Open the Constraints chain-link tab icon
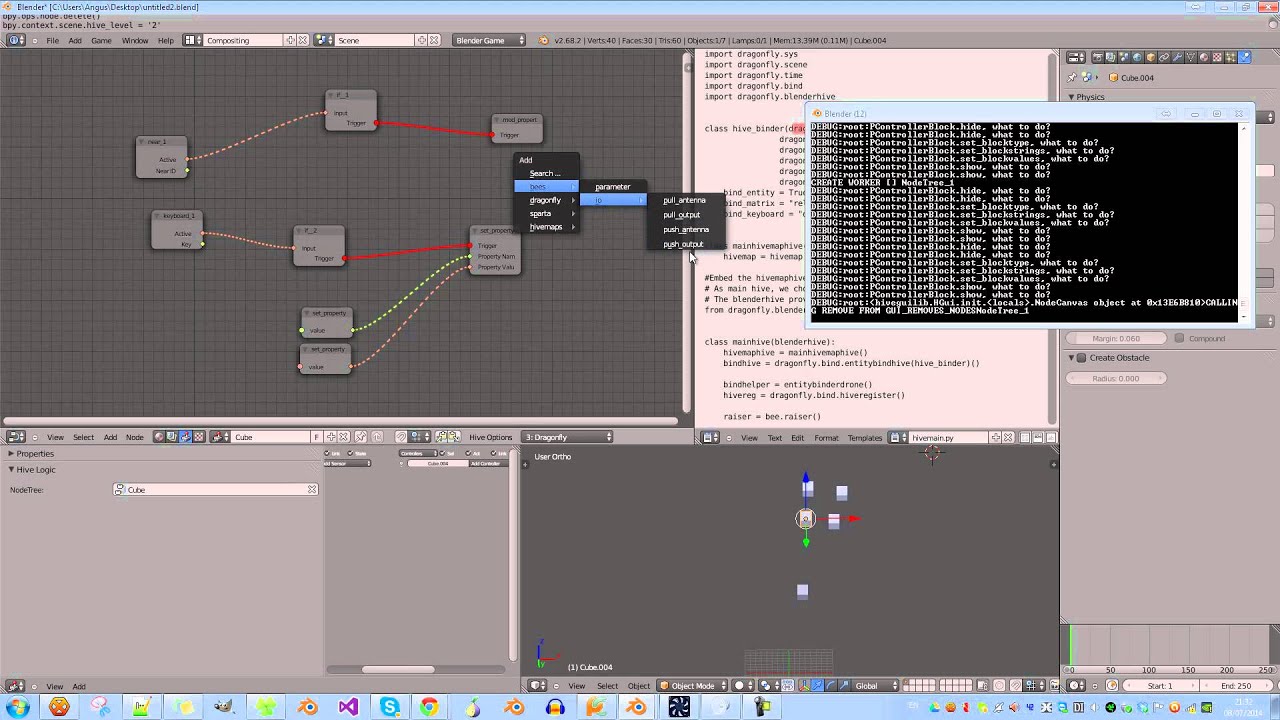 tap(1164, 57)
